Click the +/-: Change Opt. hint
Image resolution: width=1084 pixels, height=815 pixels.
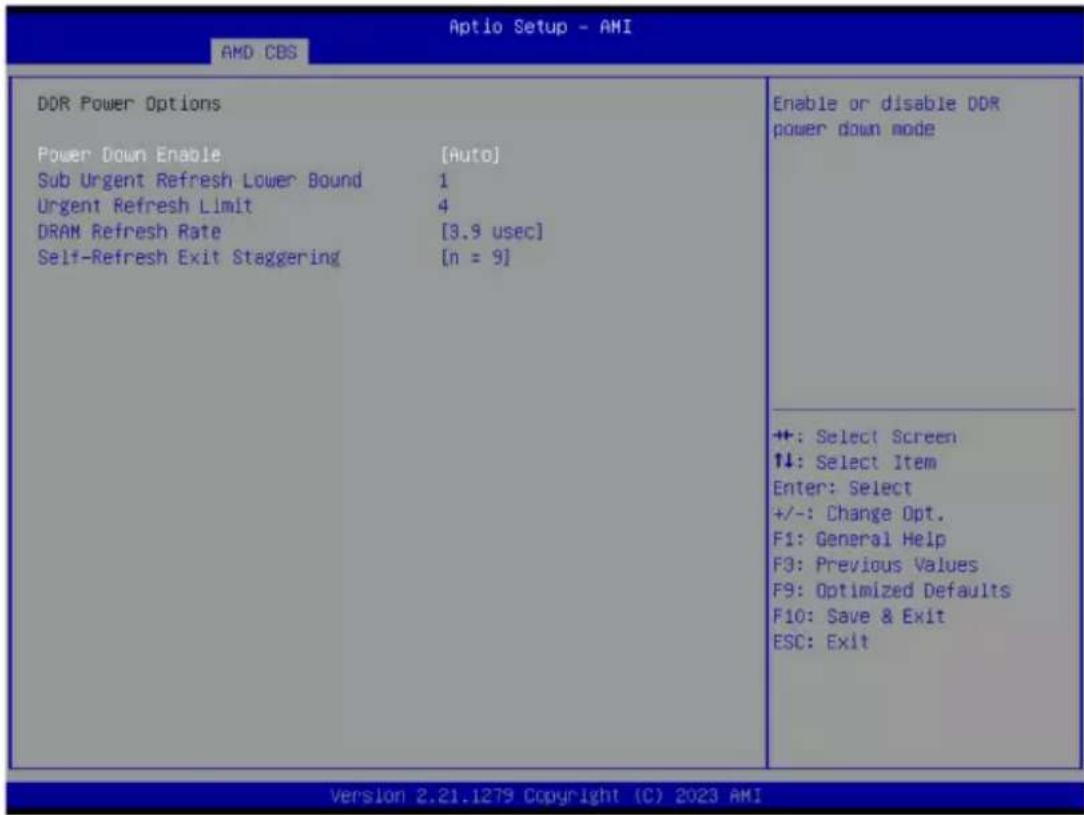click(x=859, y=514)
